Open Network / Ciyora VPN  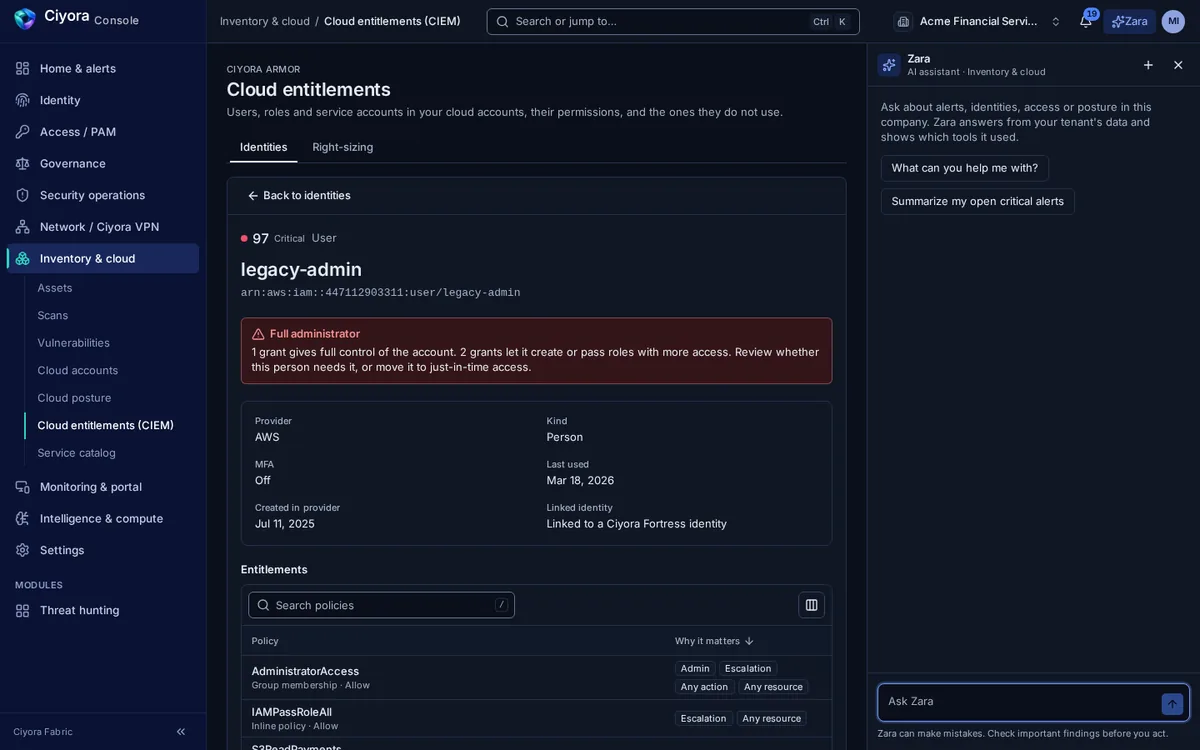click(x=103, y=227)
